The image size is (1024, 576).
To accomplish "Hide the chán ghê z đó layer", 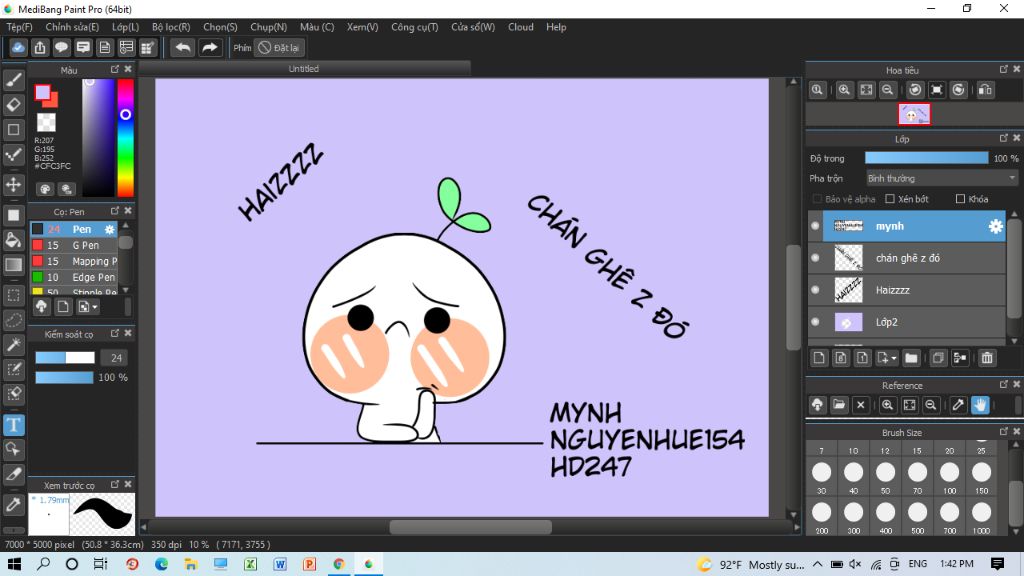I will click(815, 258).
